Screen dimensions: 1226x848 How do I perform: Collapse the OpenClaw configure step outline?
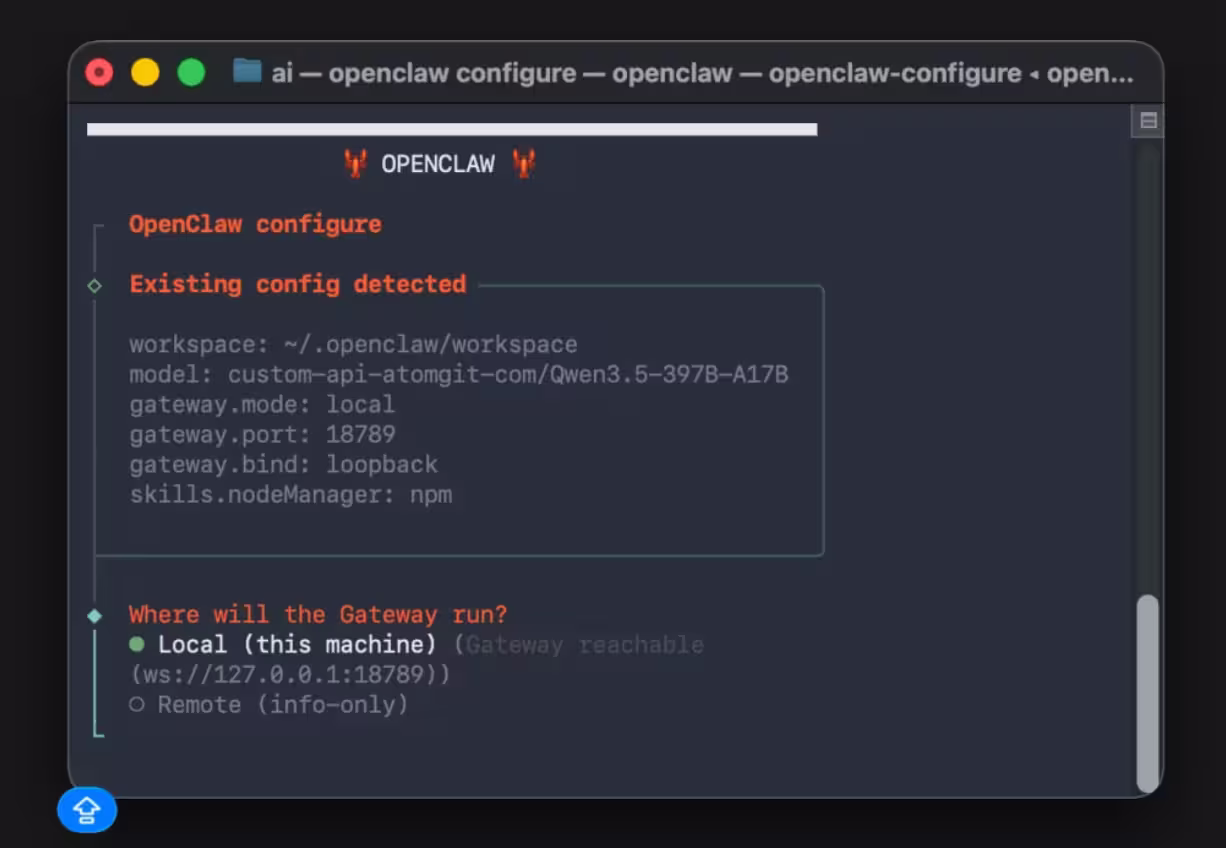pos(254,224)
